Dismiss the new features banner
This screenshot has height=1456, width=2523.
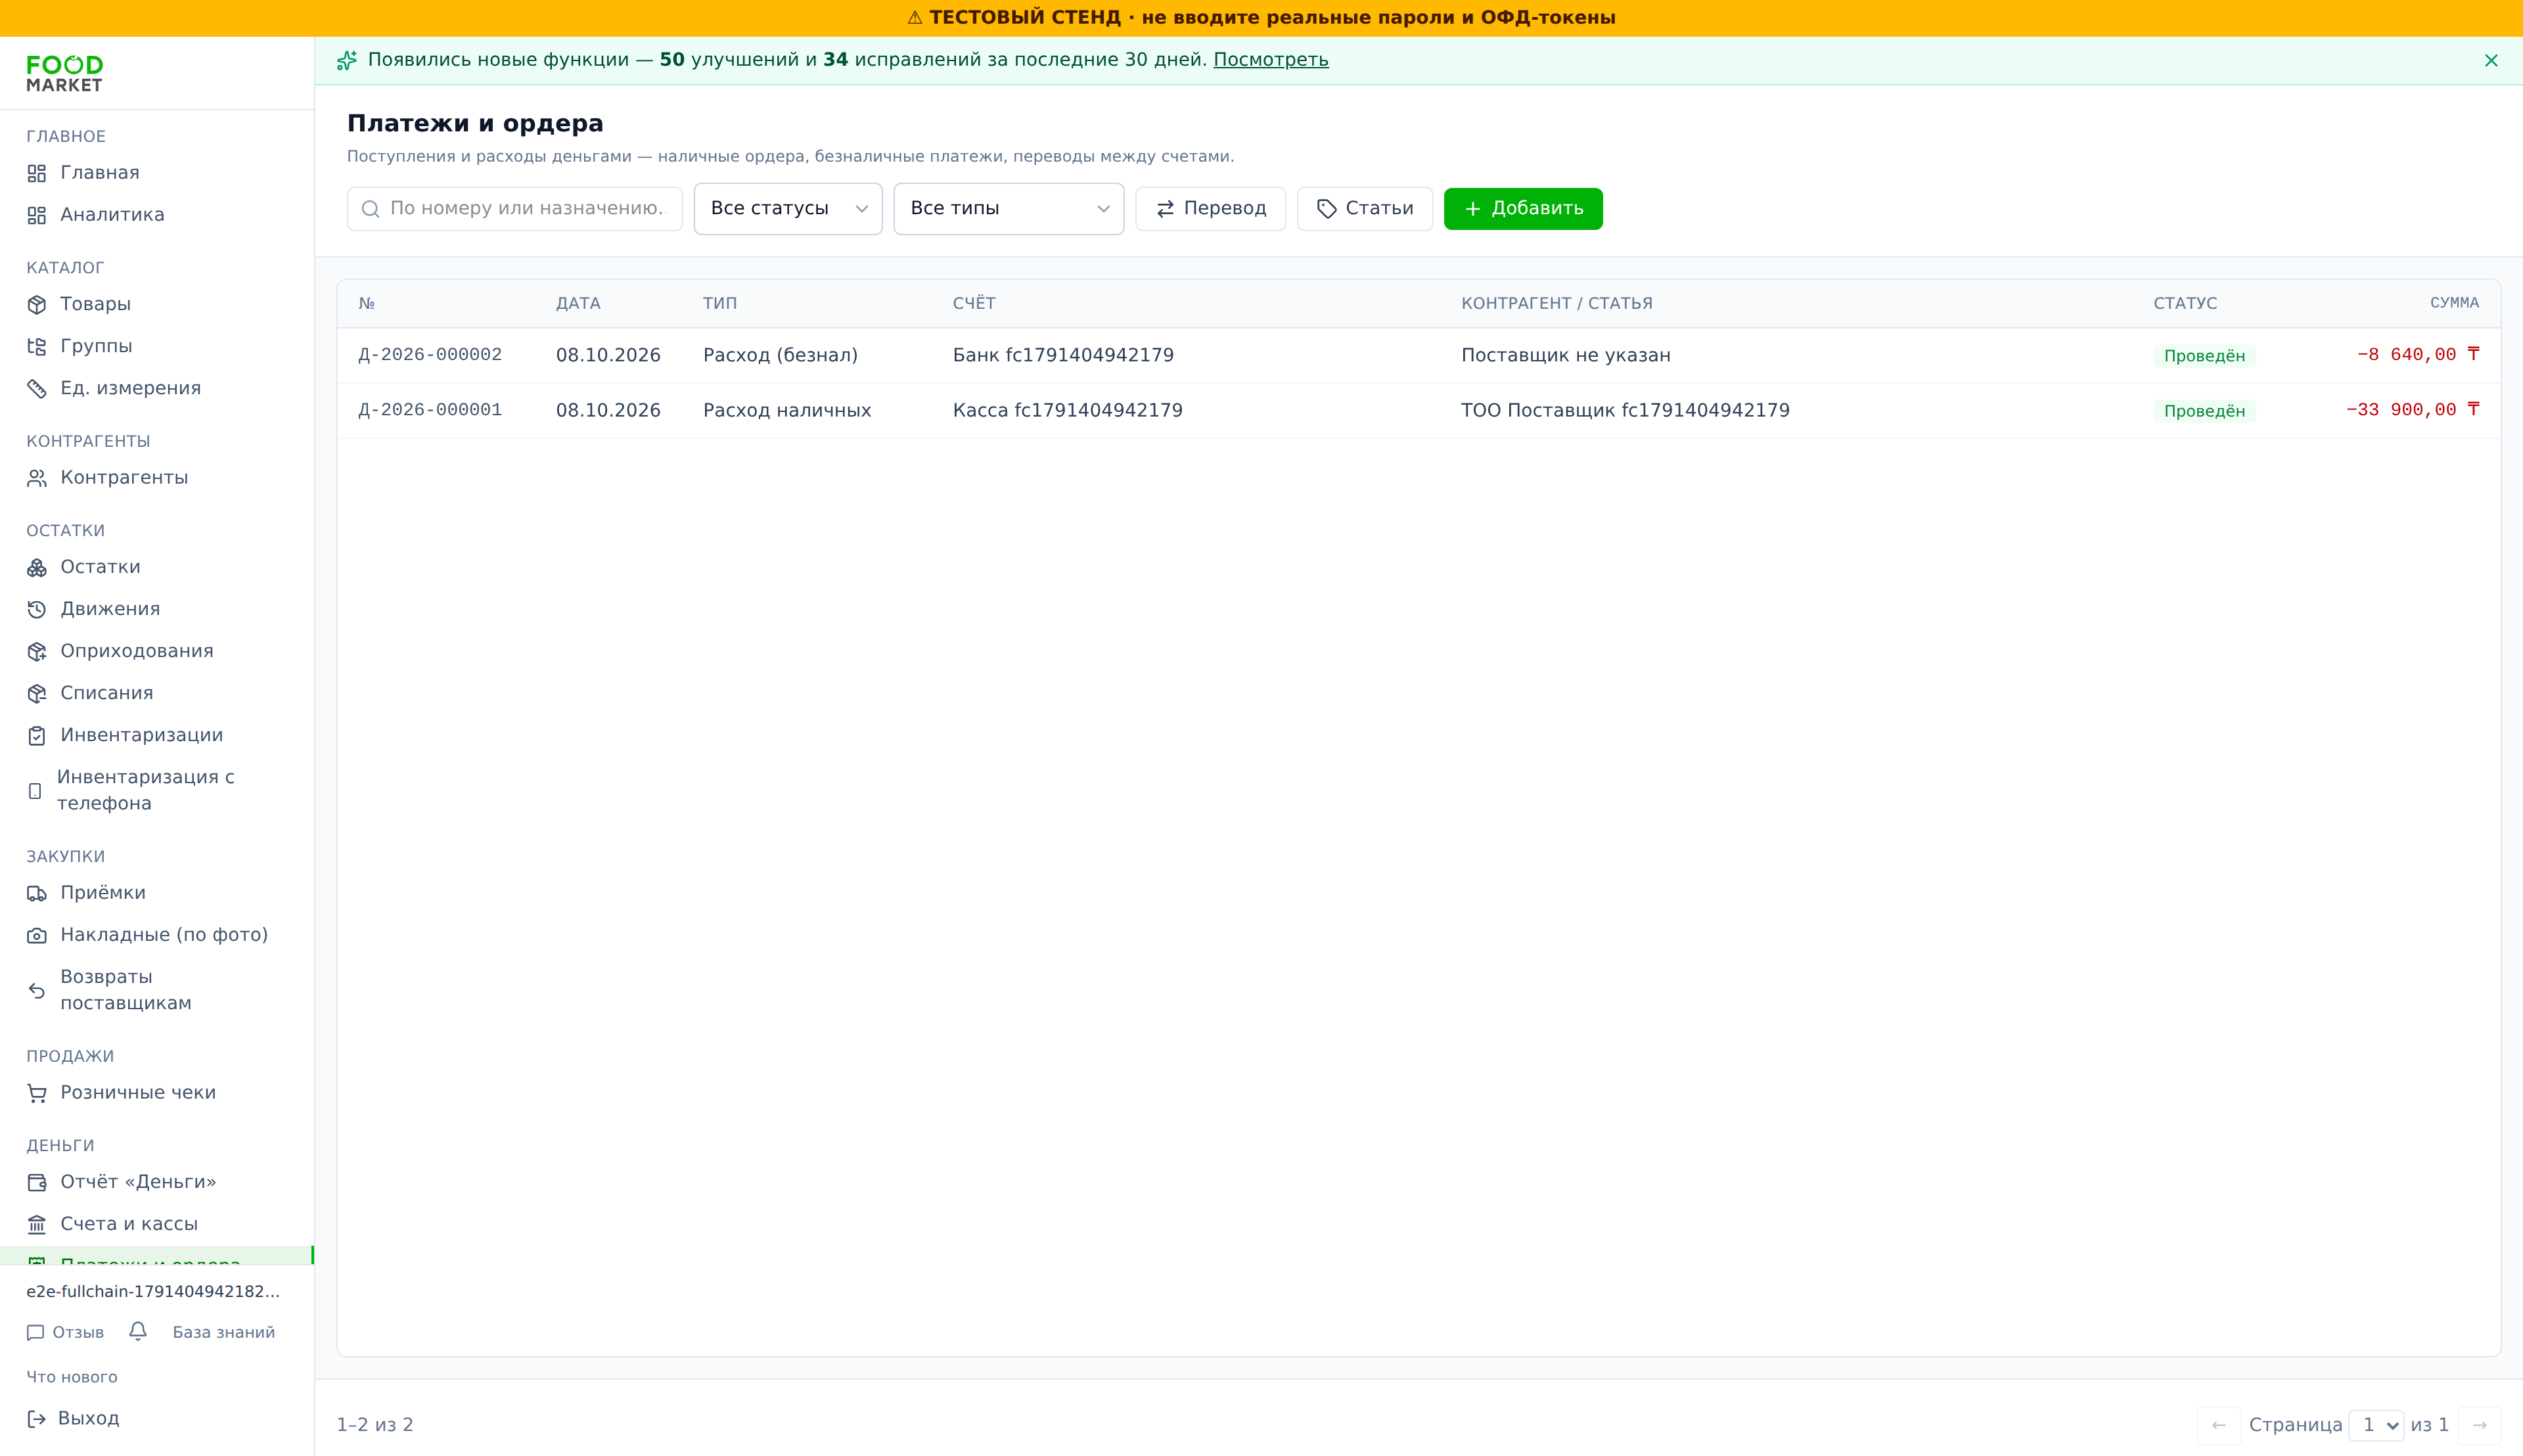coord(2491,61)
